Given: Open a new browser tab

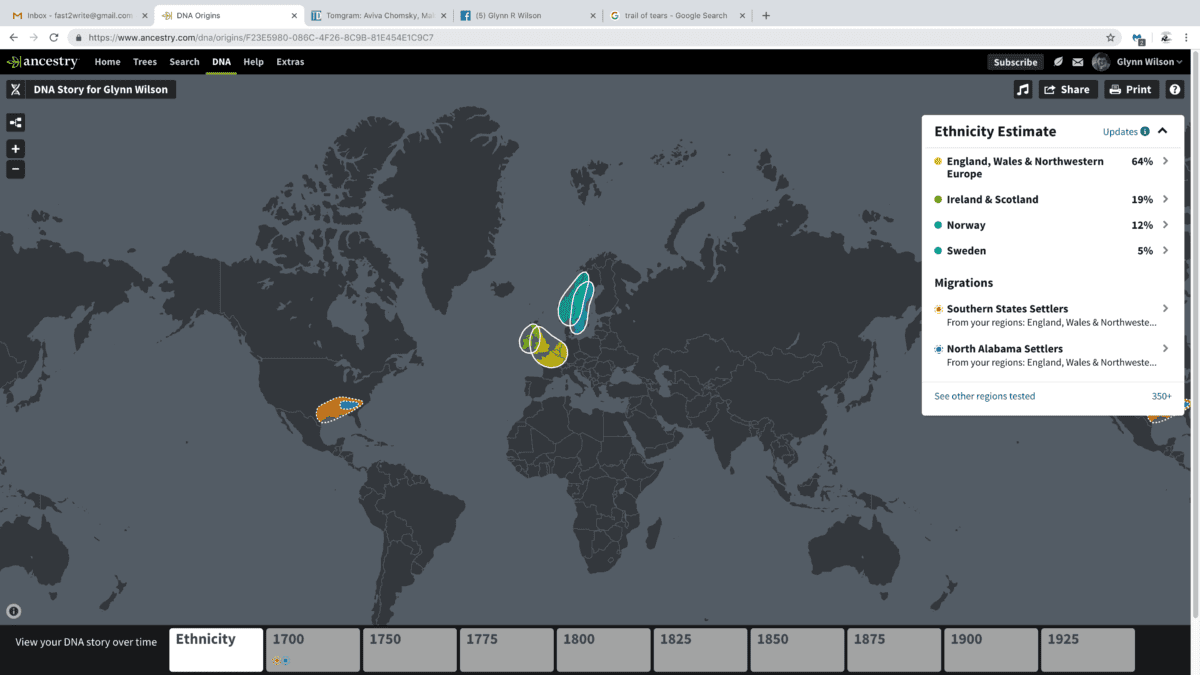Looking at the screenshot, I should tap(765, 15).
